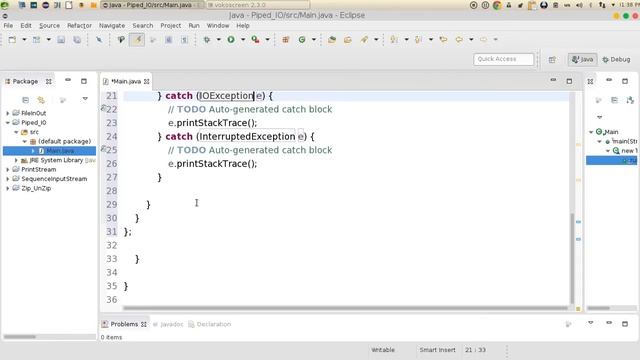
Task: Select the Zip_UnZip project
Action: click(x=36, y=188)
